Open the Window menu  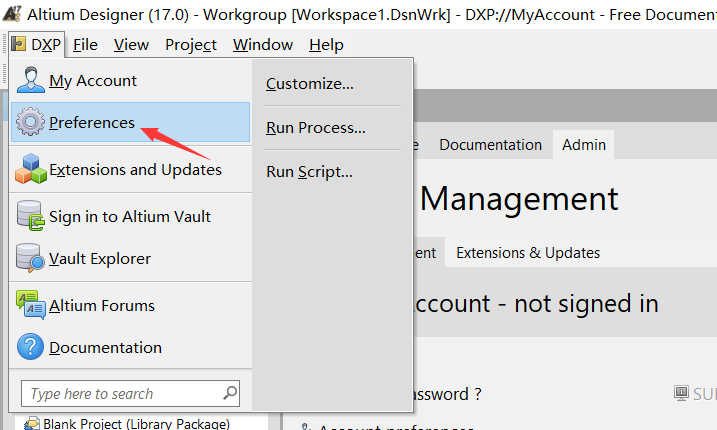tap(262, 44)
